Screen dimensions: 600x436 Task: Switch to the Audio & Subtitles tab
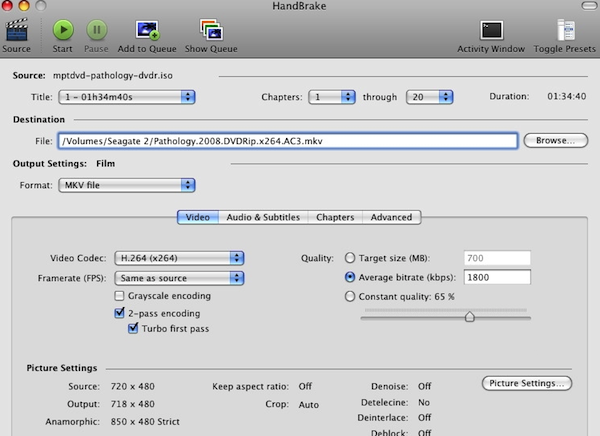(263, 217)
